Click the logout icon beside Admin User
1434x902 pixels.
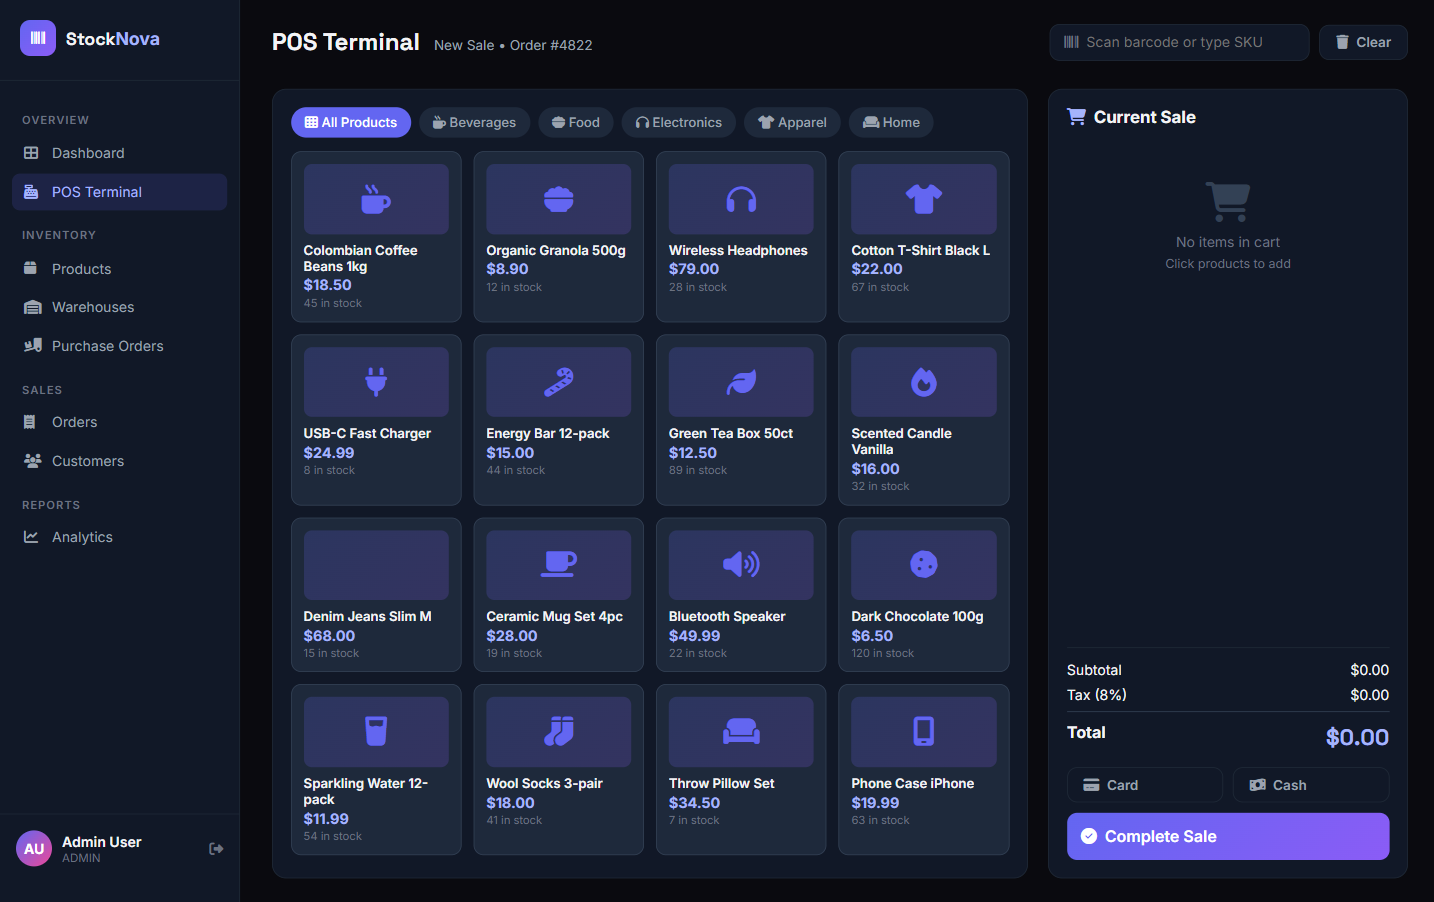pyautogui.click(x=216, y=849)
